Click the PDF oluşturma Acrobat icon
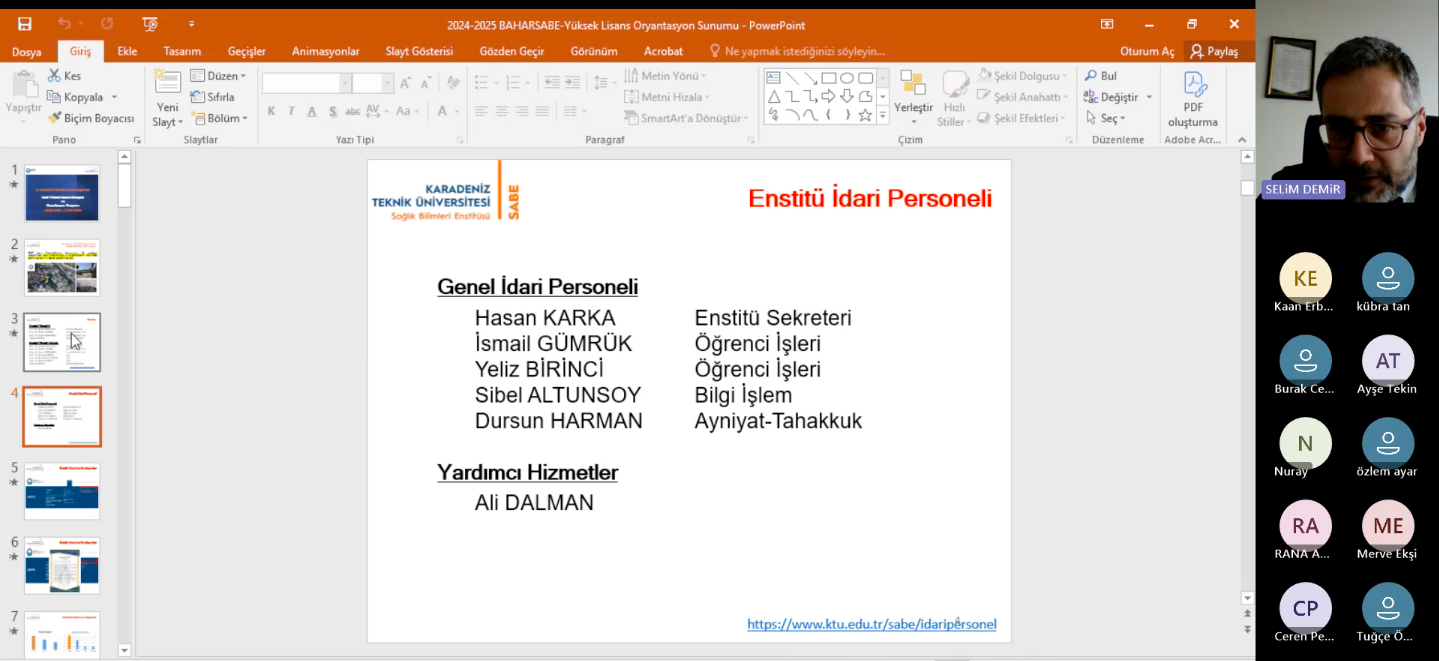1439x661 pixels. click(1195, 83)
